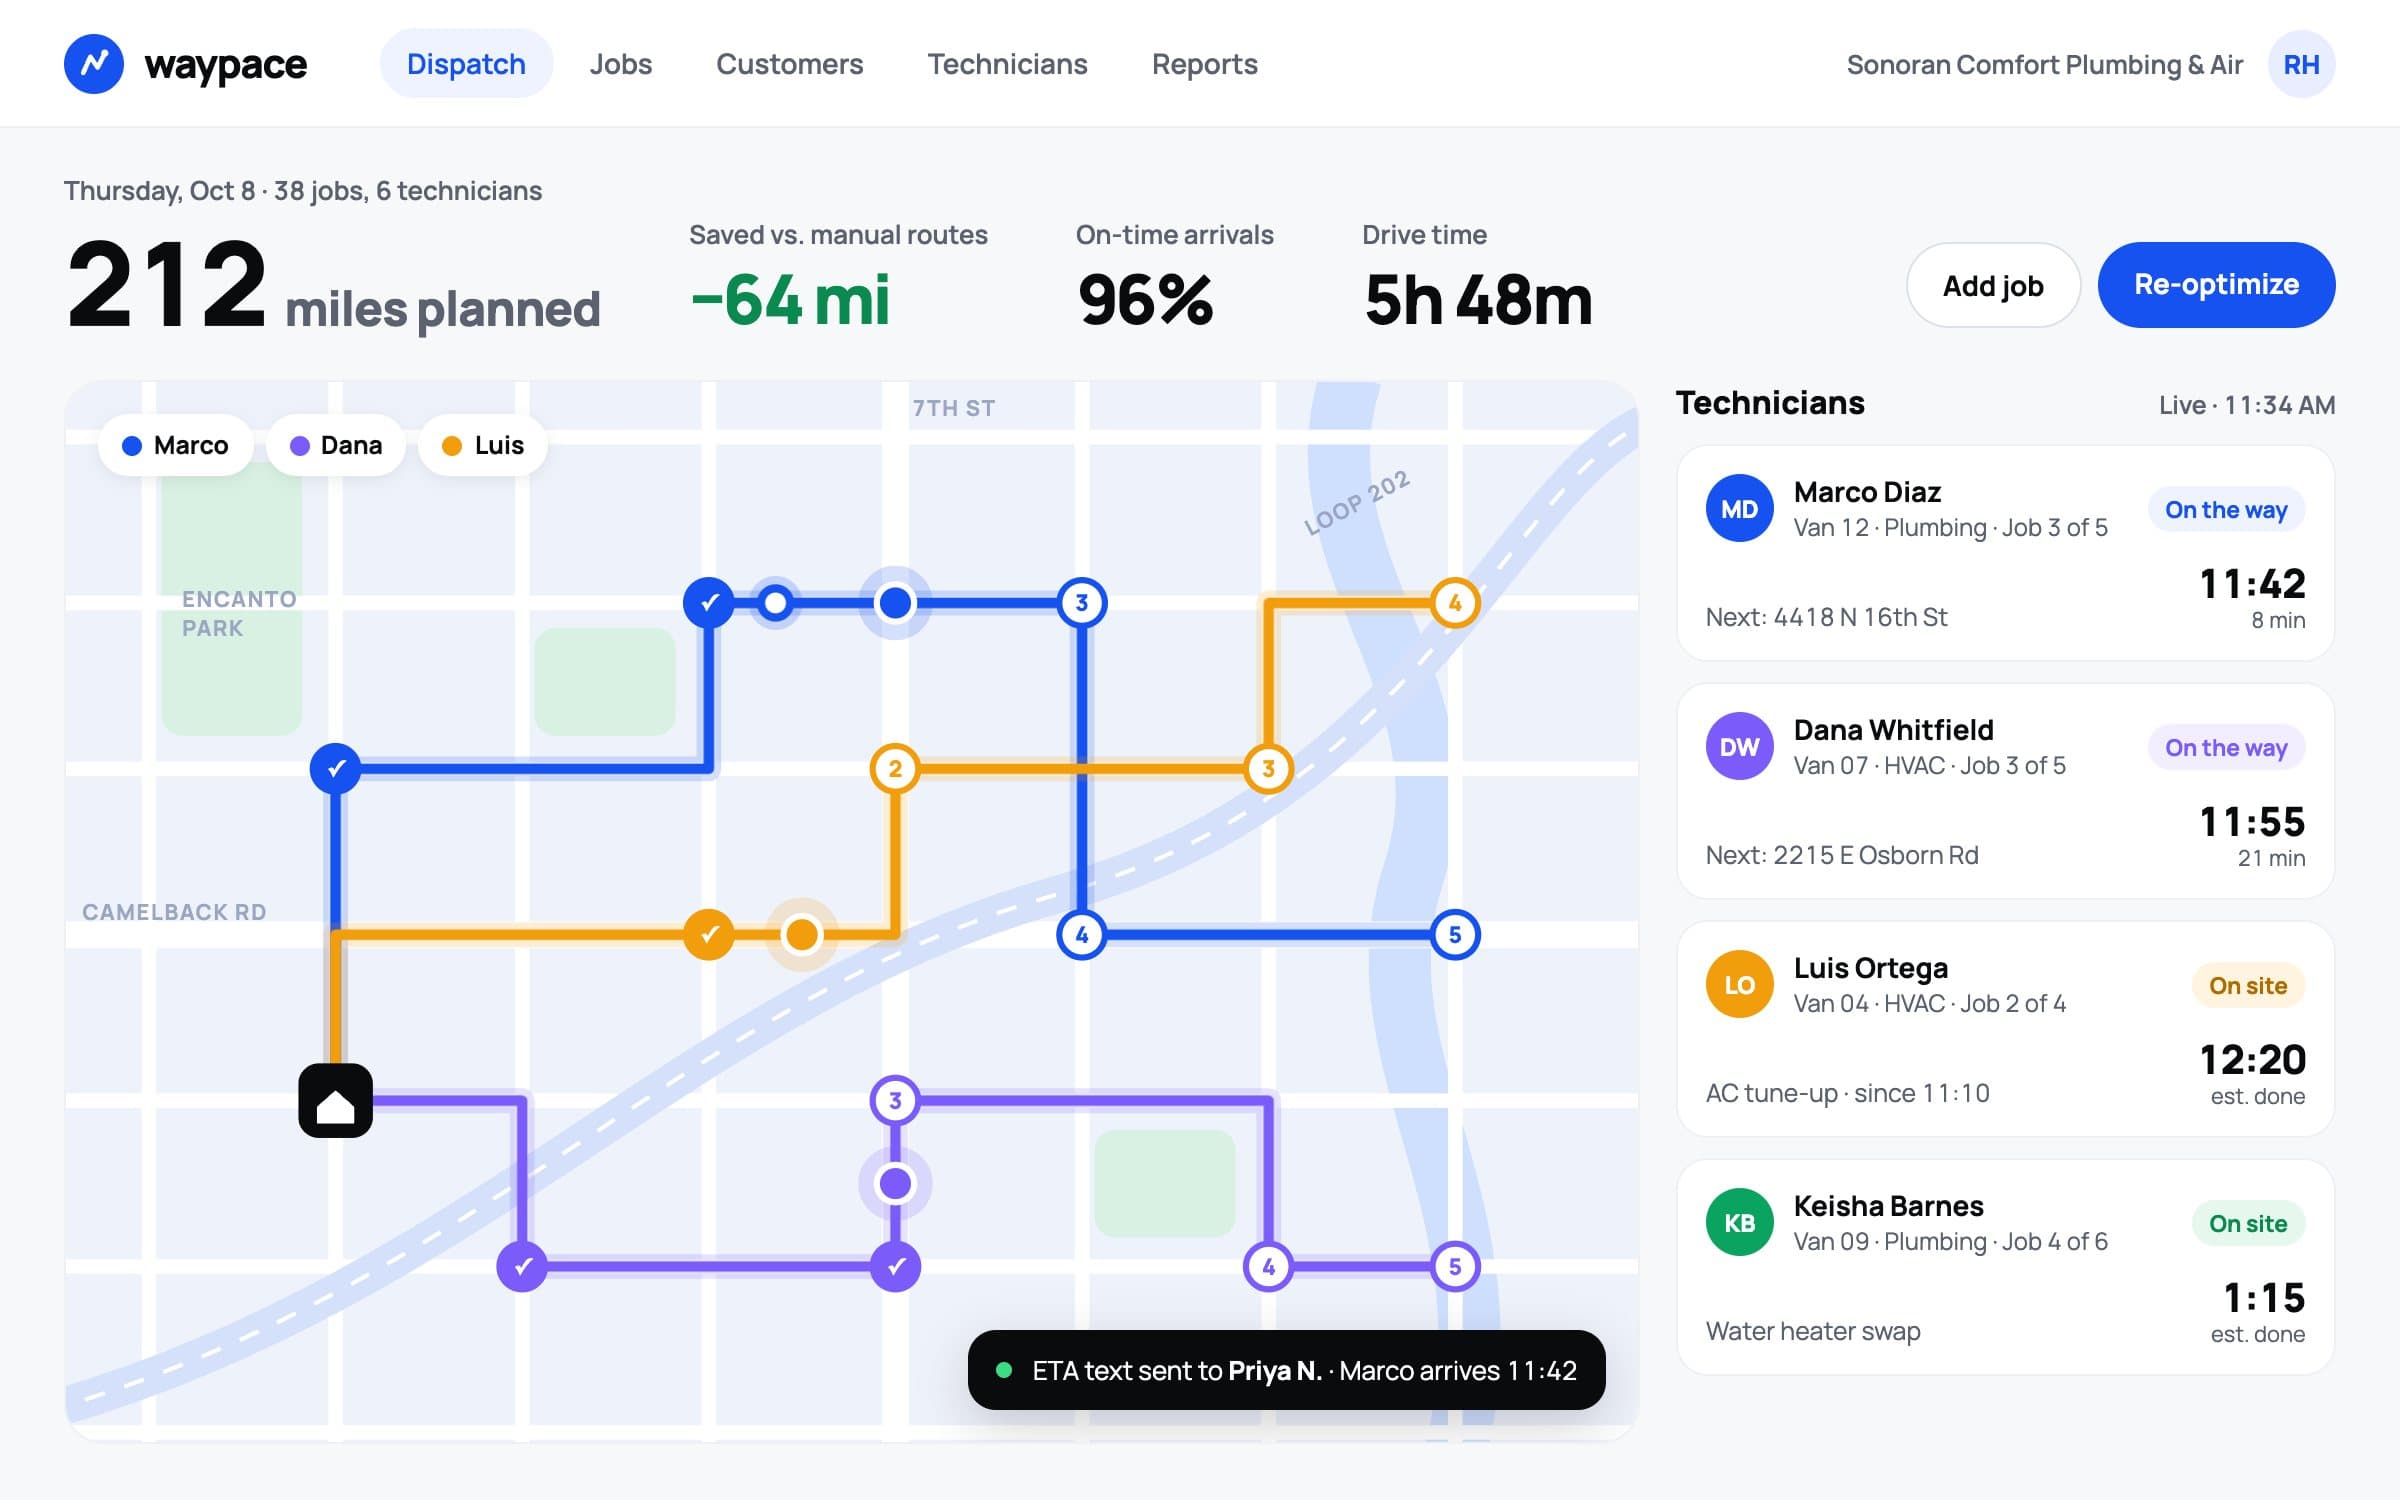
Task: Toggle Luis route in map legend
Action: tap(483, 445)
